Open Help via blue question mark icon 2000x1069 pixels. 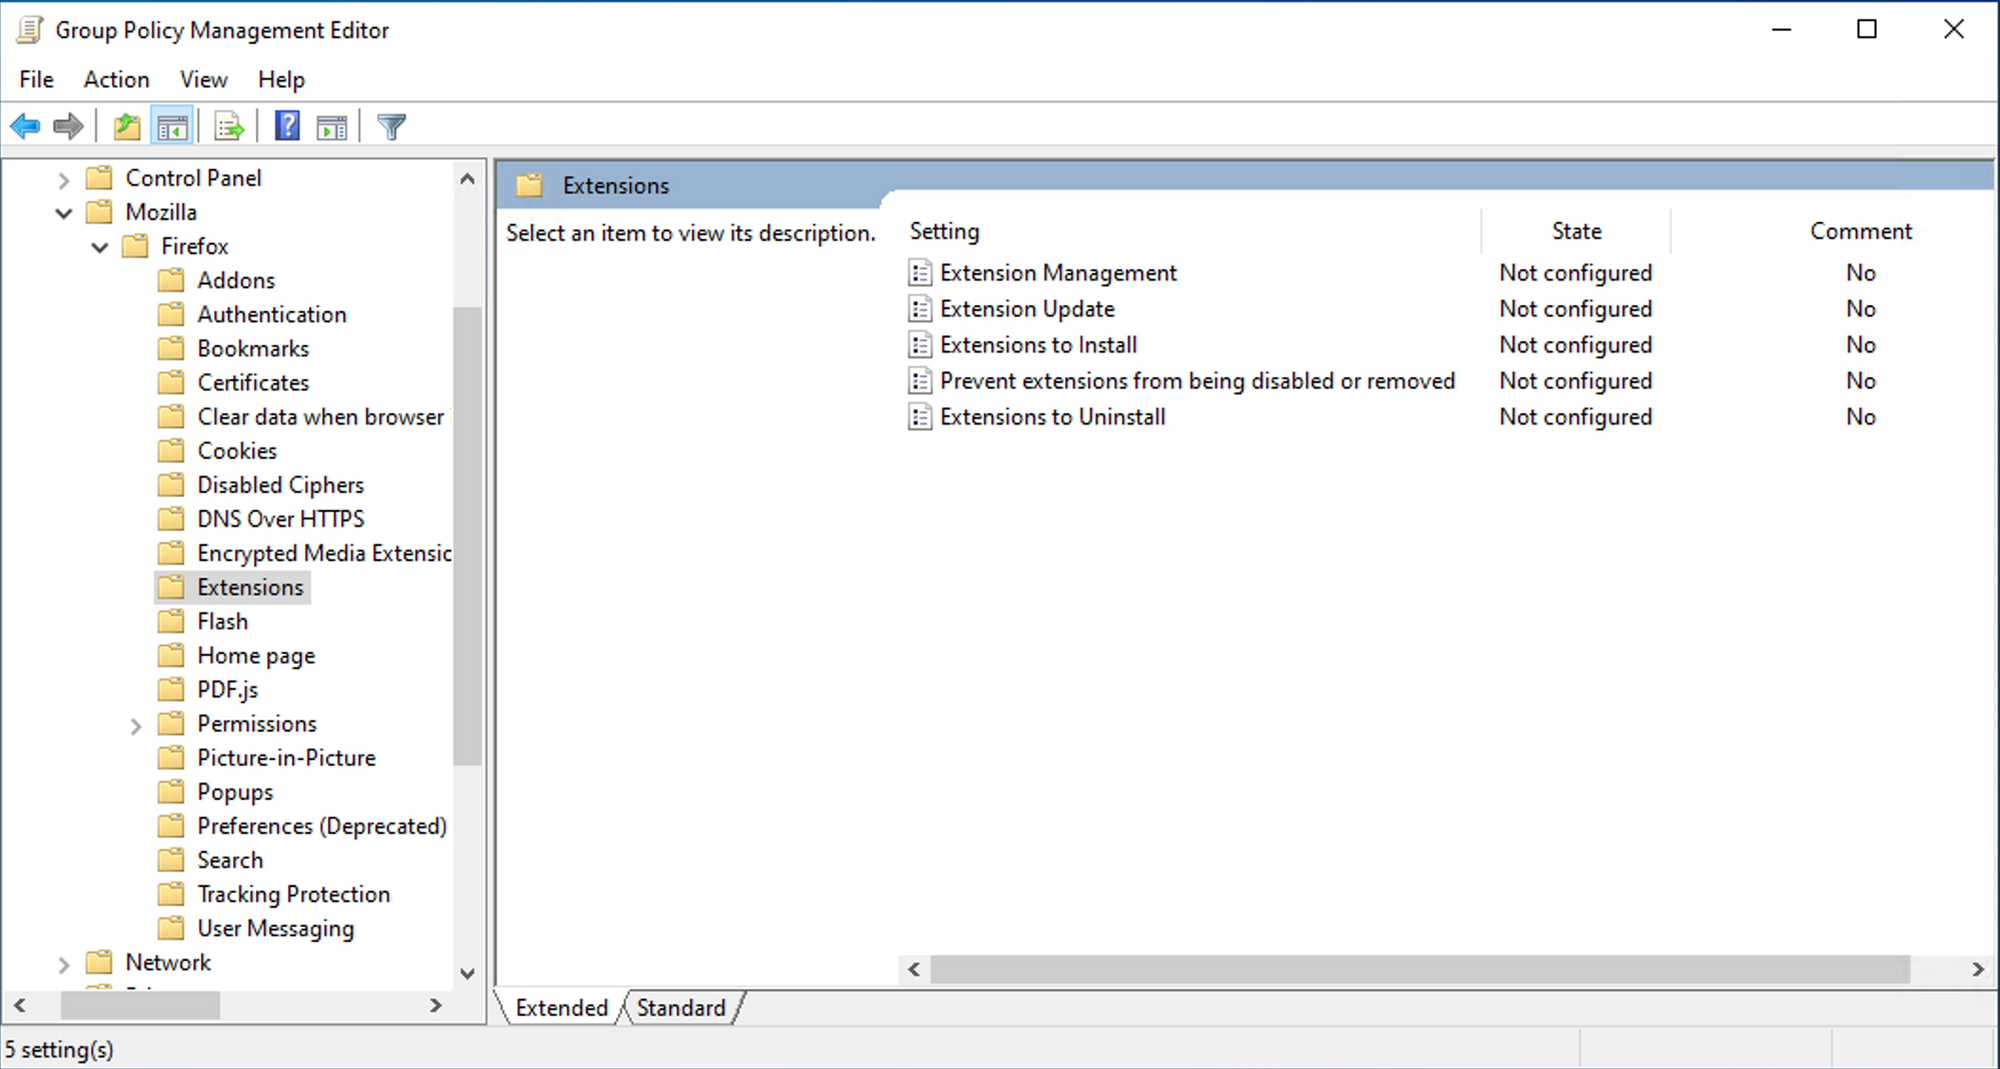tap(287, 126)
